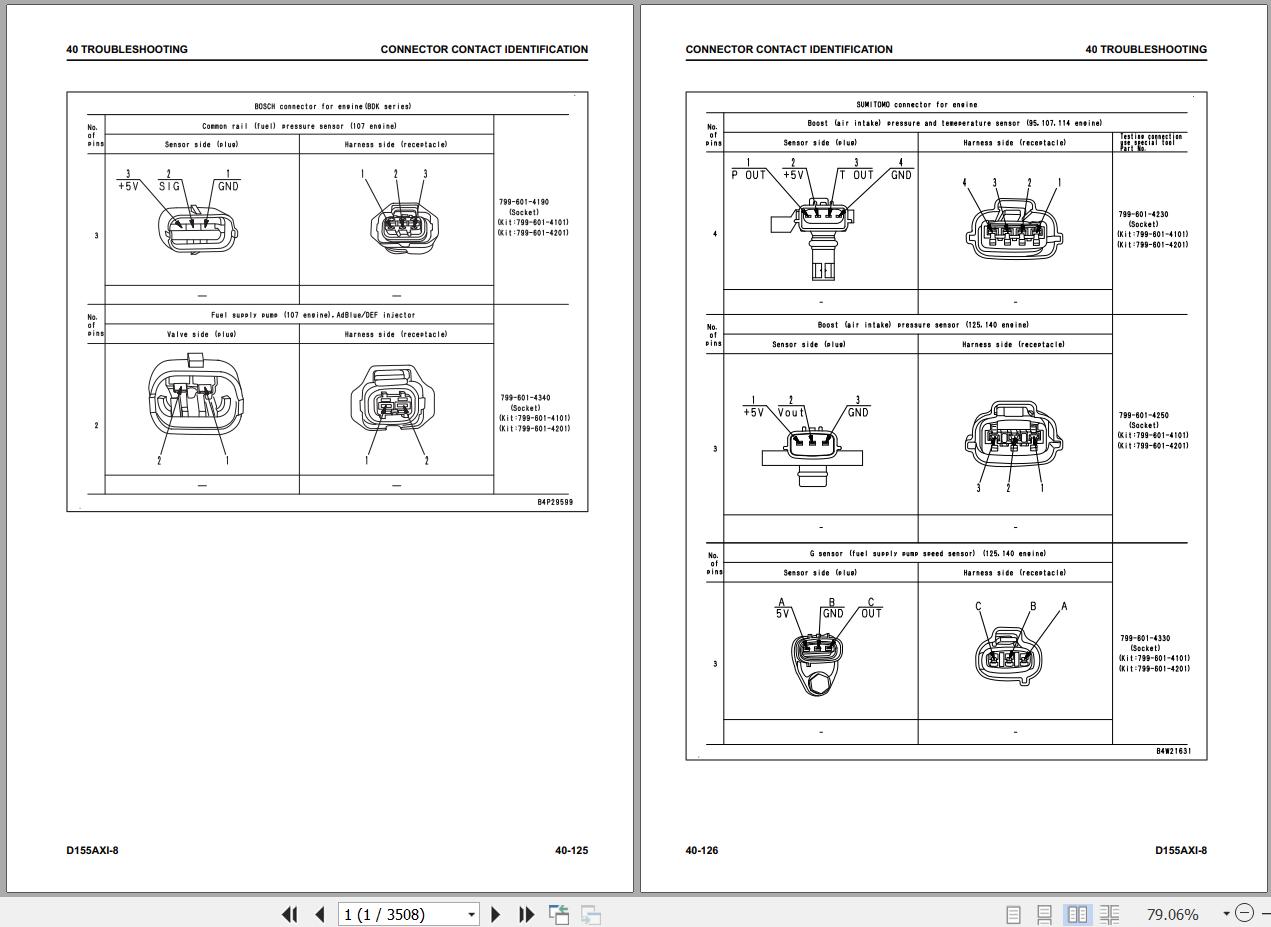Advance to the next page
This screenshot has width=1271, height=927.
496,914
